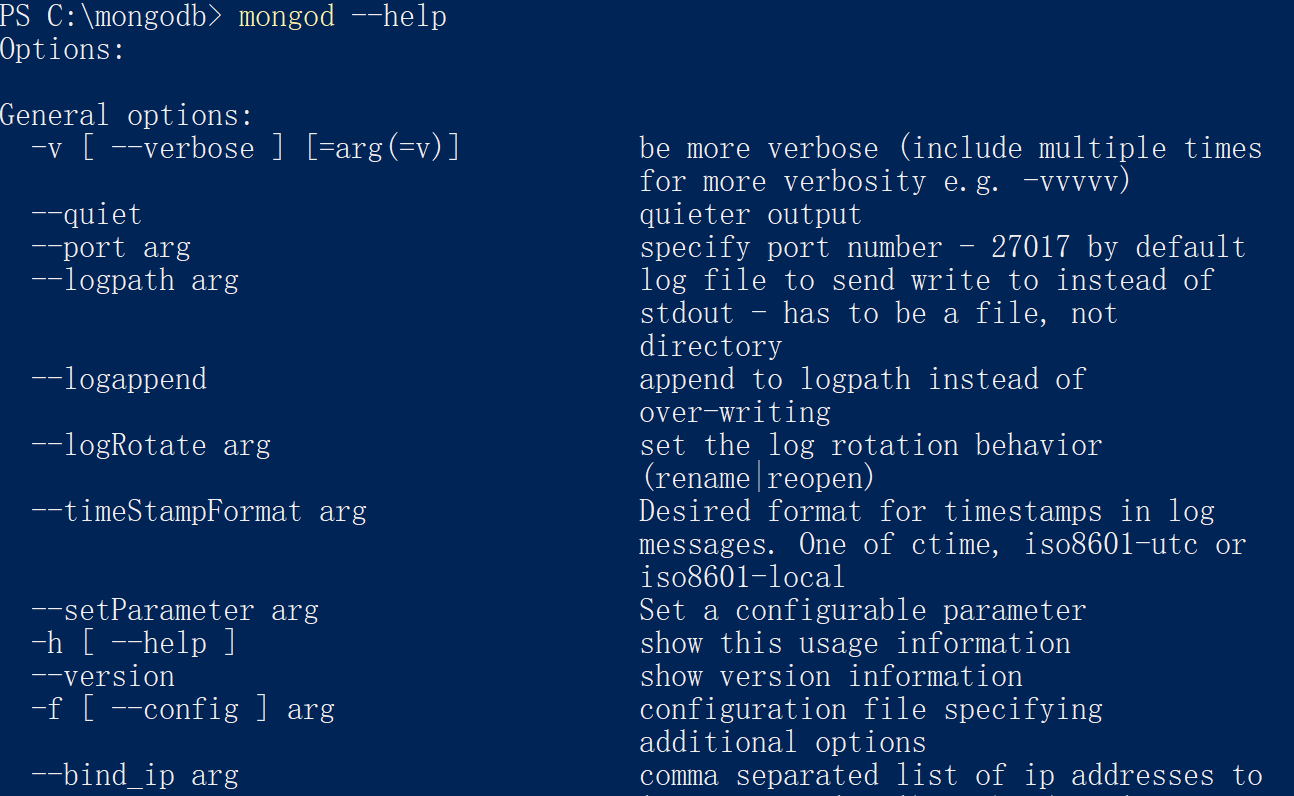Click the 'show version information' description
The height and width of the screenshot is (796, 1294).
click(x=831, y=677)
